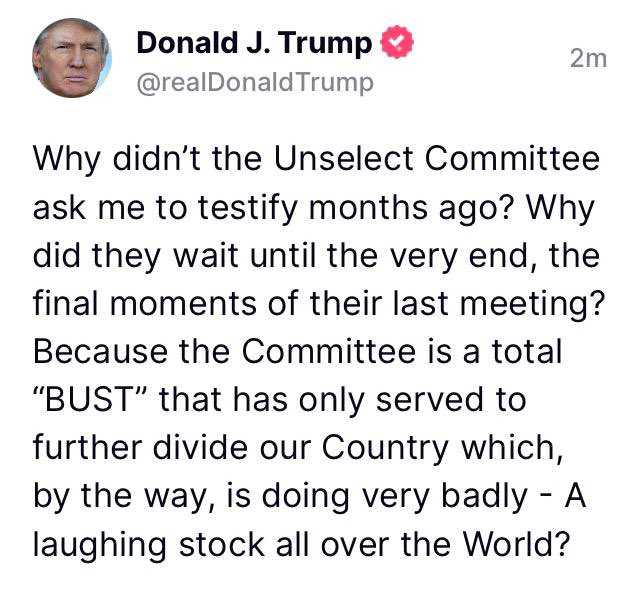Click the quoted word "BUST"
Viewport: 640px width, 590px height.
[x=89, y=399]
